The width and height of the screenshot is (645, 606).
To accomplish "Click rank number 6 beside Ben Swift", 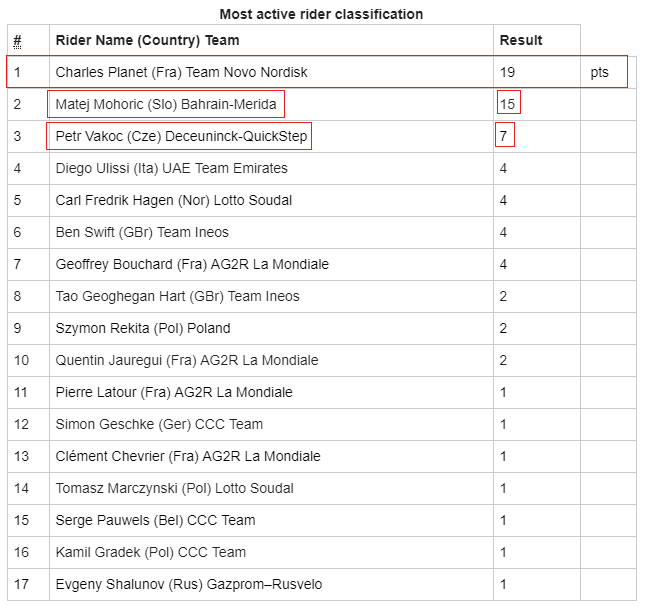I will point(17,232).
